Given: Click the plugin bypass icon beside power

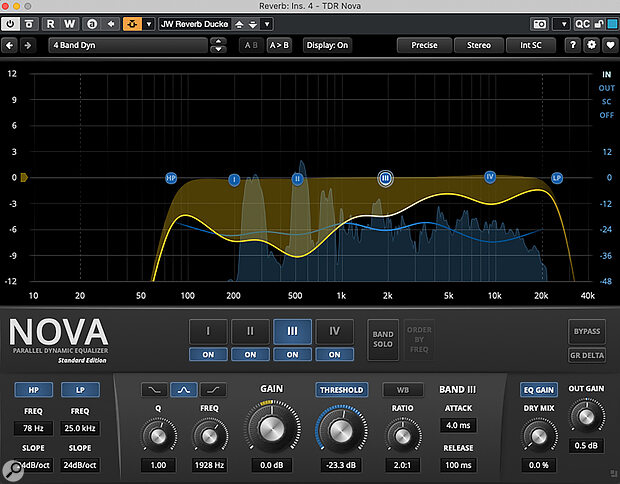Looking at the screenshot, I should point(29,24).
